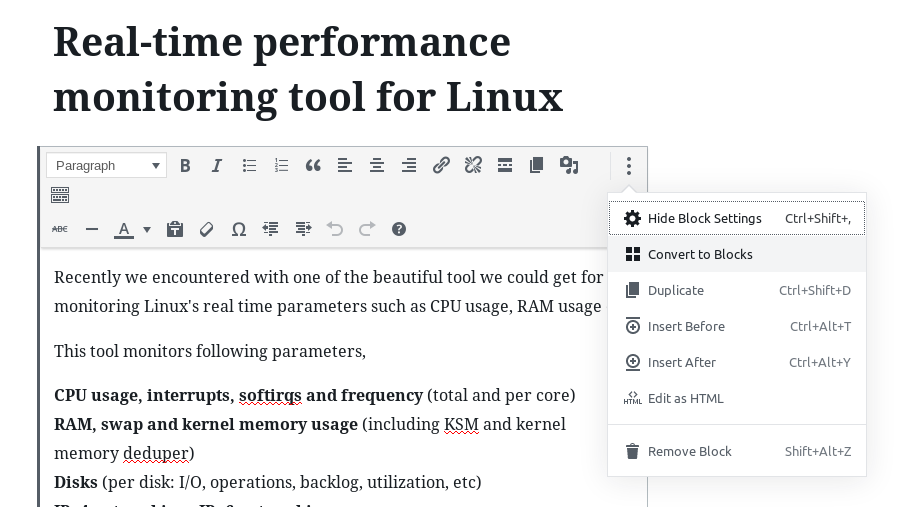Open the Paragraph format dropdown

click(106, 166)
